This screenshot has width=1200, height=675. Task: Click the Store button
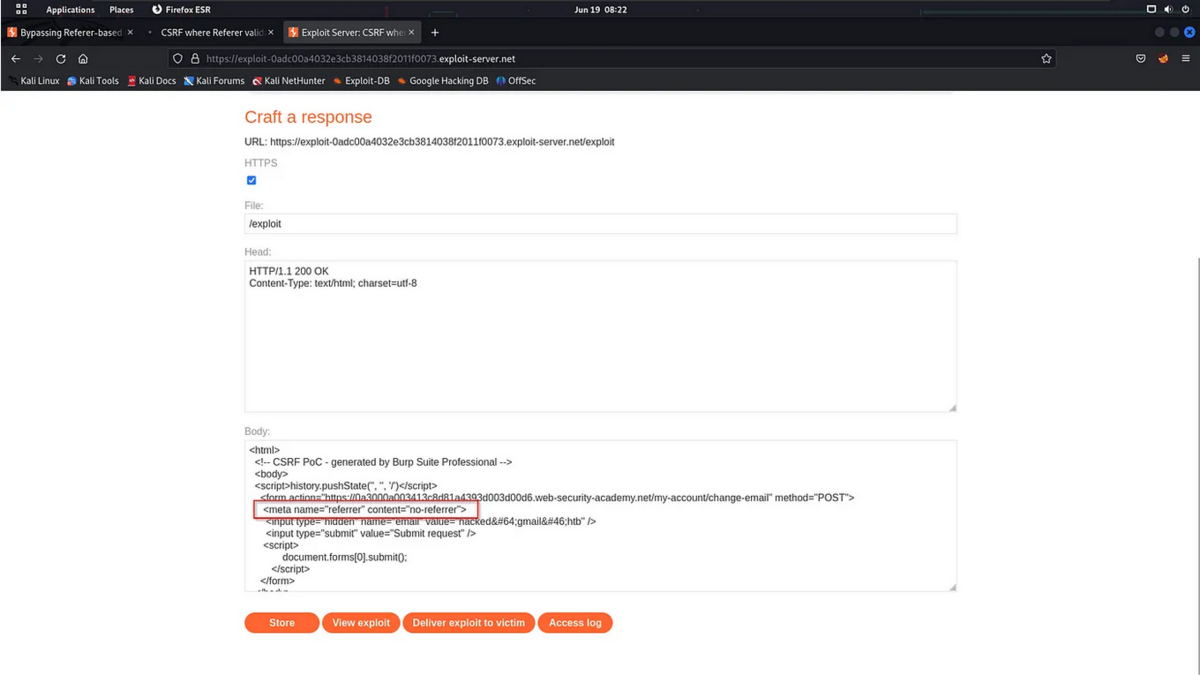282,623
